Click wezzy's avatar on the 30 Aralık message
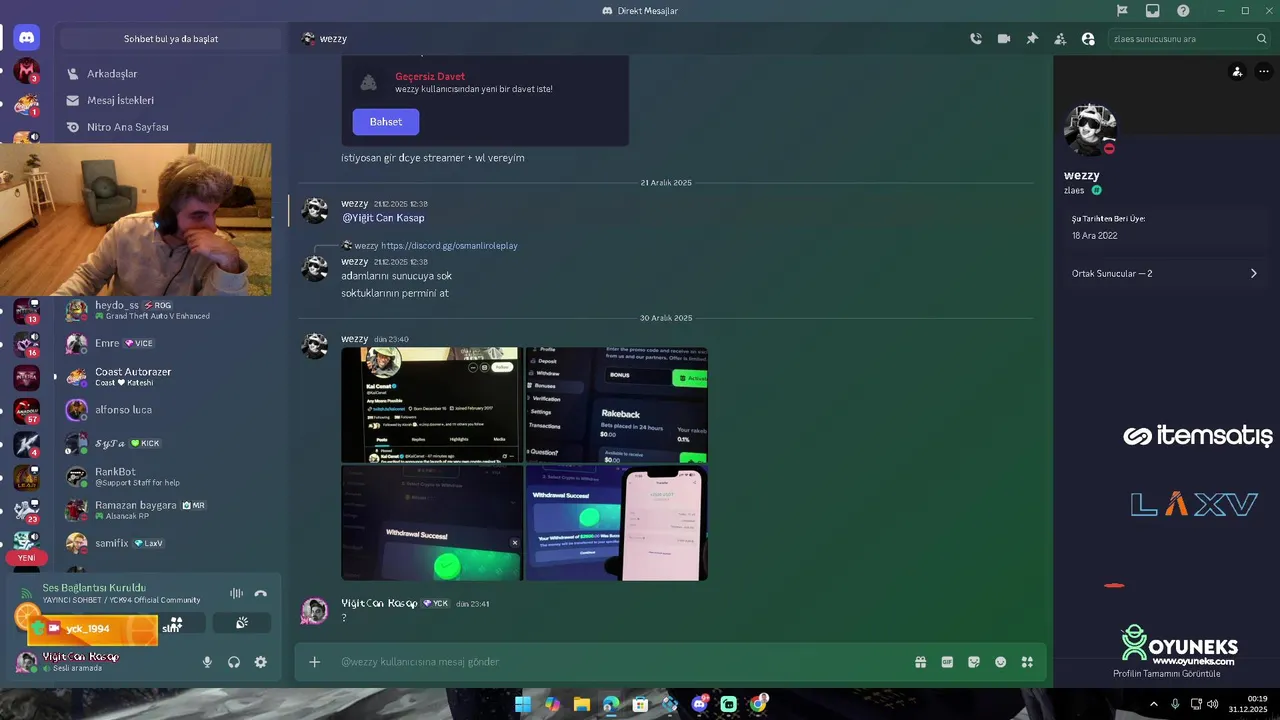1280x720 pixels. coord(315,345)
